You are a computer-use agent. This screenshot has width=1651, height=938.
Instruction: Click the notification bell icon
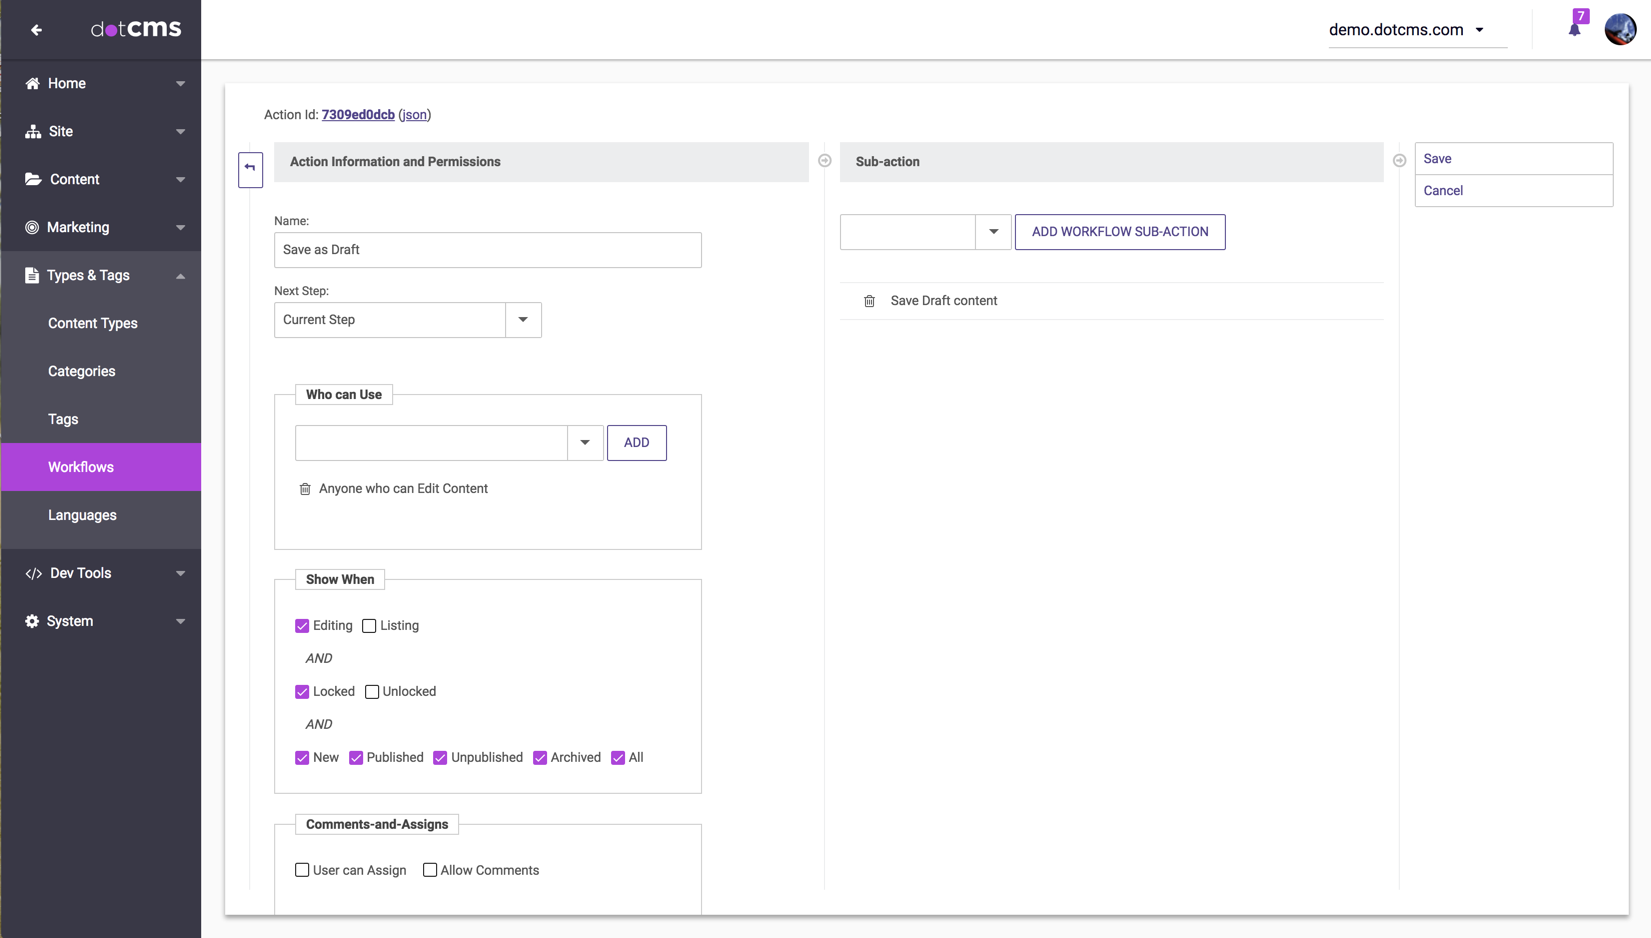coord(1574,29)
